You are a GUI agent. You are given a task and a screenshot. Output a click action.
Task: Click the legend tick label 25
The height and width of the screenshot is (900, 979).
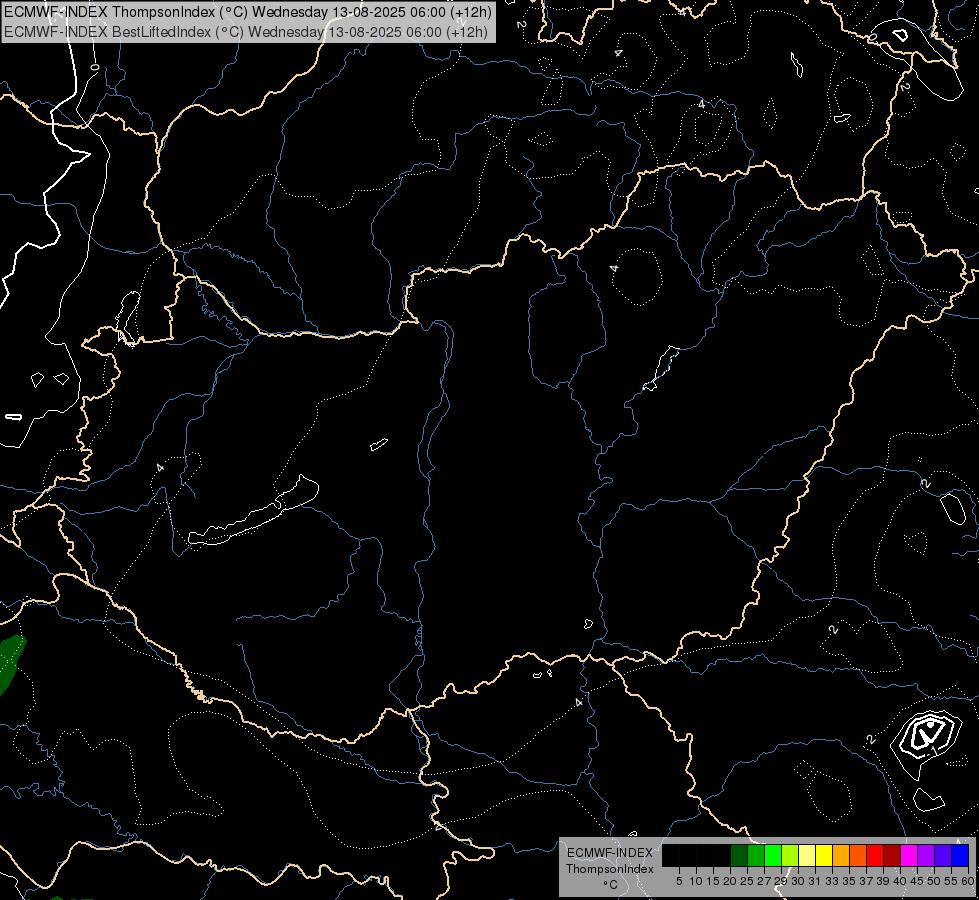[x=747, y=881]
